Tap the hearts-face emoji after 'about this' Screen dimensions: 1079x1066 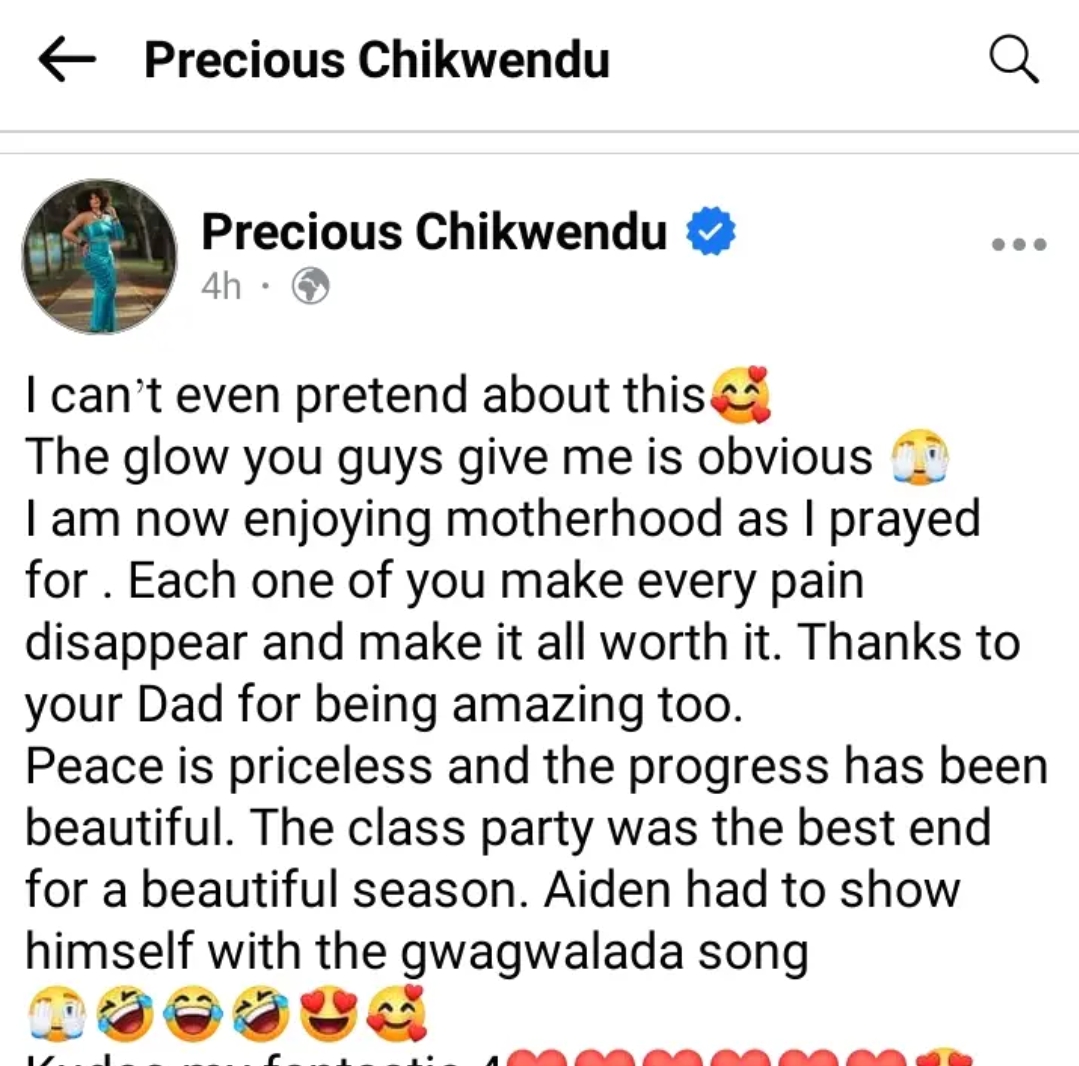(740, 394)
